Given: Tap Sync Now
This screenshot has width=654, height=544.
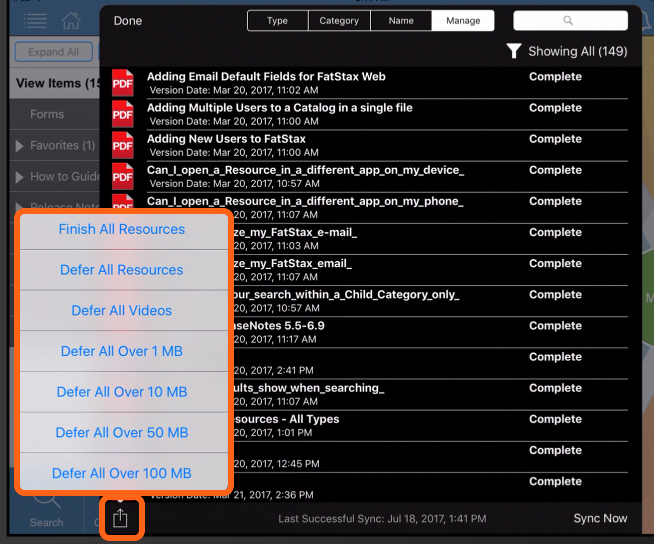Looking at the screenshot, I should tap(600, 518).
